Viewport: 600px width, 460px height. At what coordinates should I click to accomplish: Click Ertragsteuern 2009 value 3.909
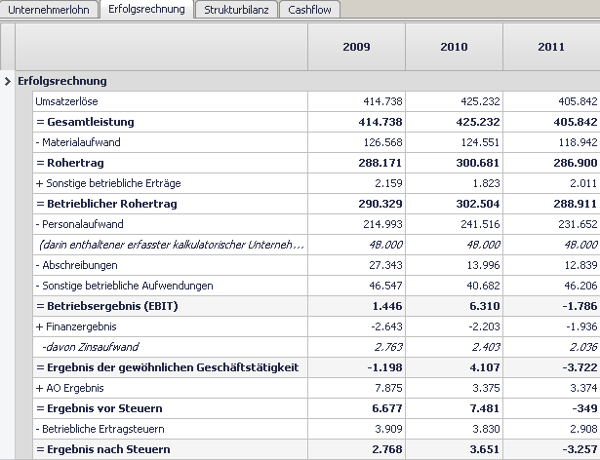(388, 429)
